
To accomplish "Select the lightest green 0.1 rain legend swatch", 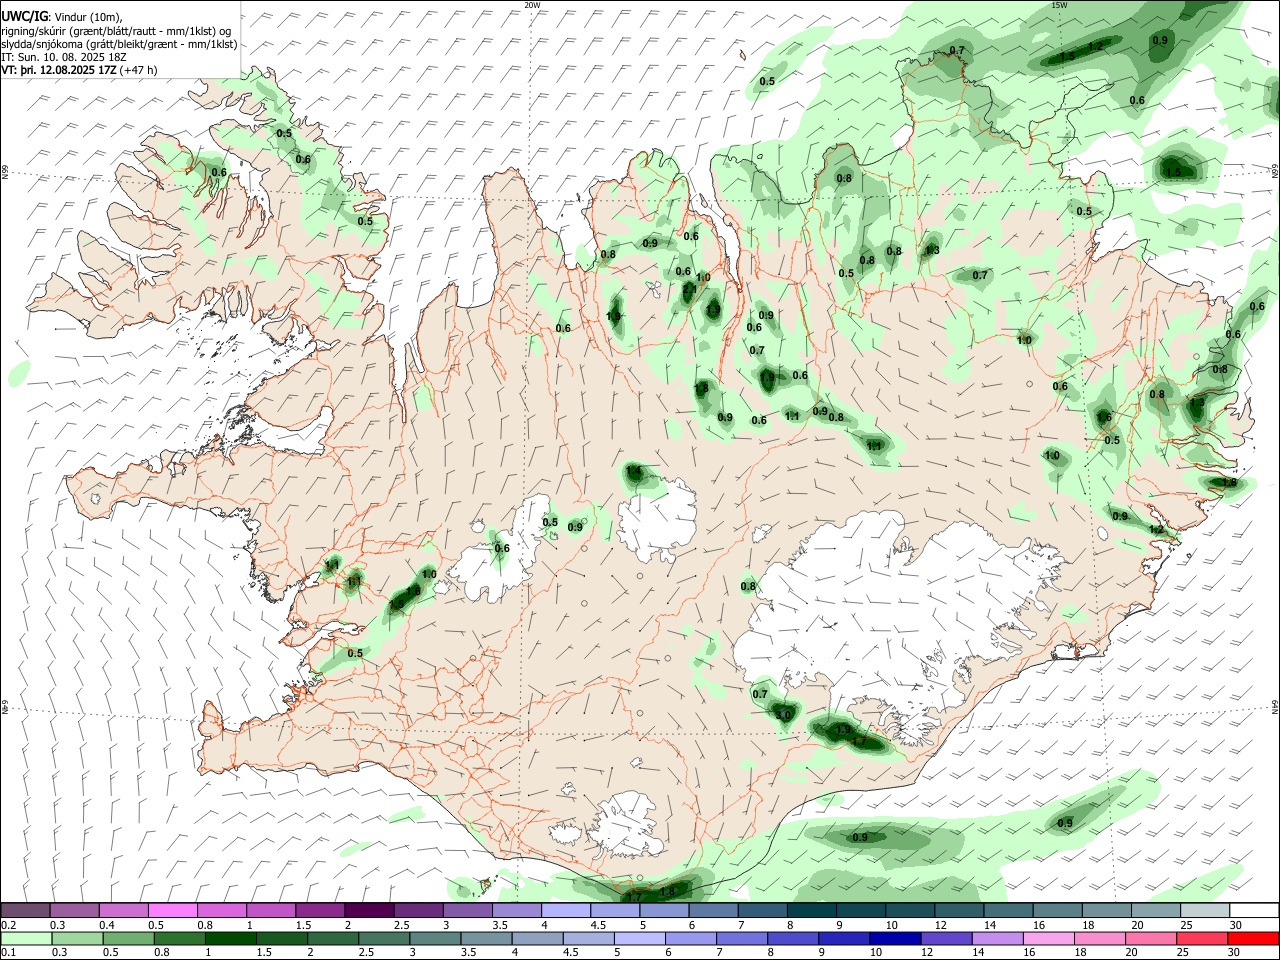I will 26,938.
